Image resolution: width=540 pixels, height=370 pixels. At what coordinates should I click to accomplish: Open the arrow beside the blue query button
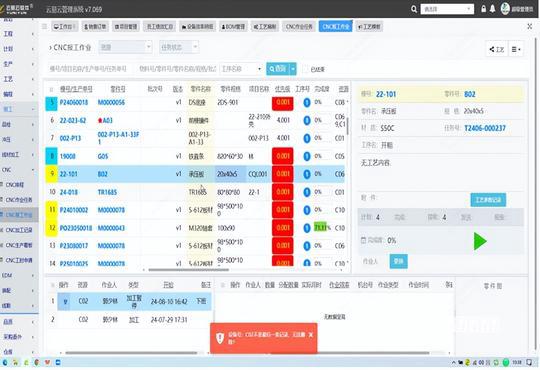(293, 69)
